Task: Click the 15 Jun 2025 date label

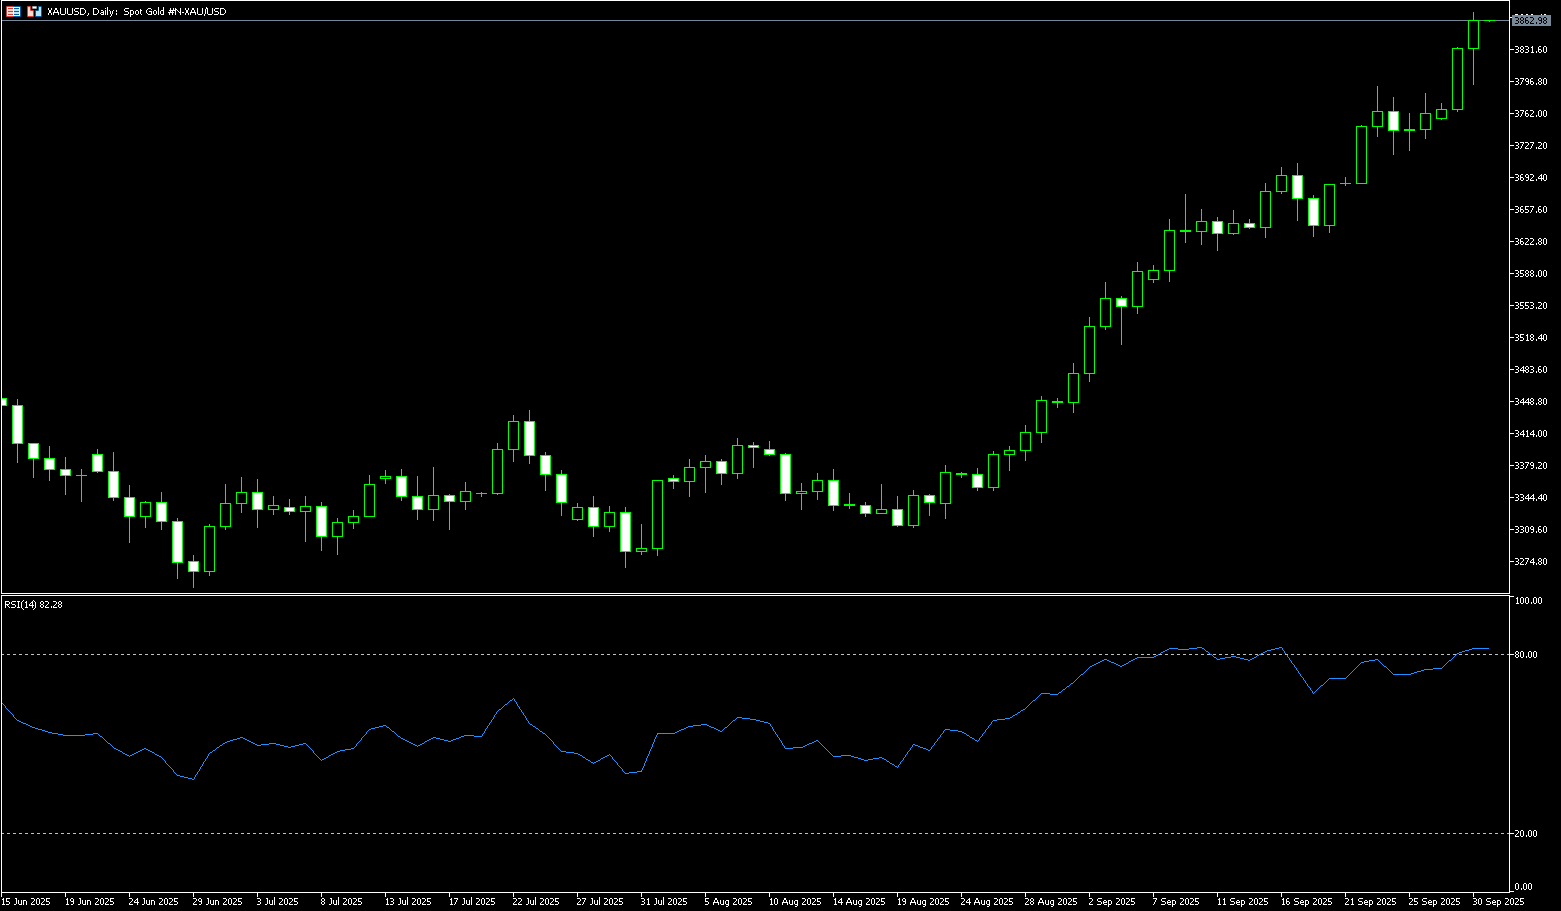Action: click(x=26, y=901)
